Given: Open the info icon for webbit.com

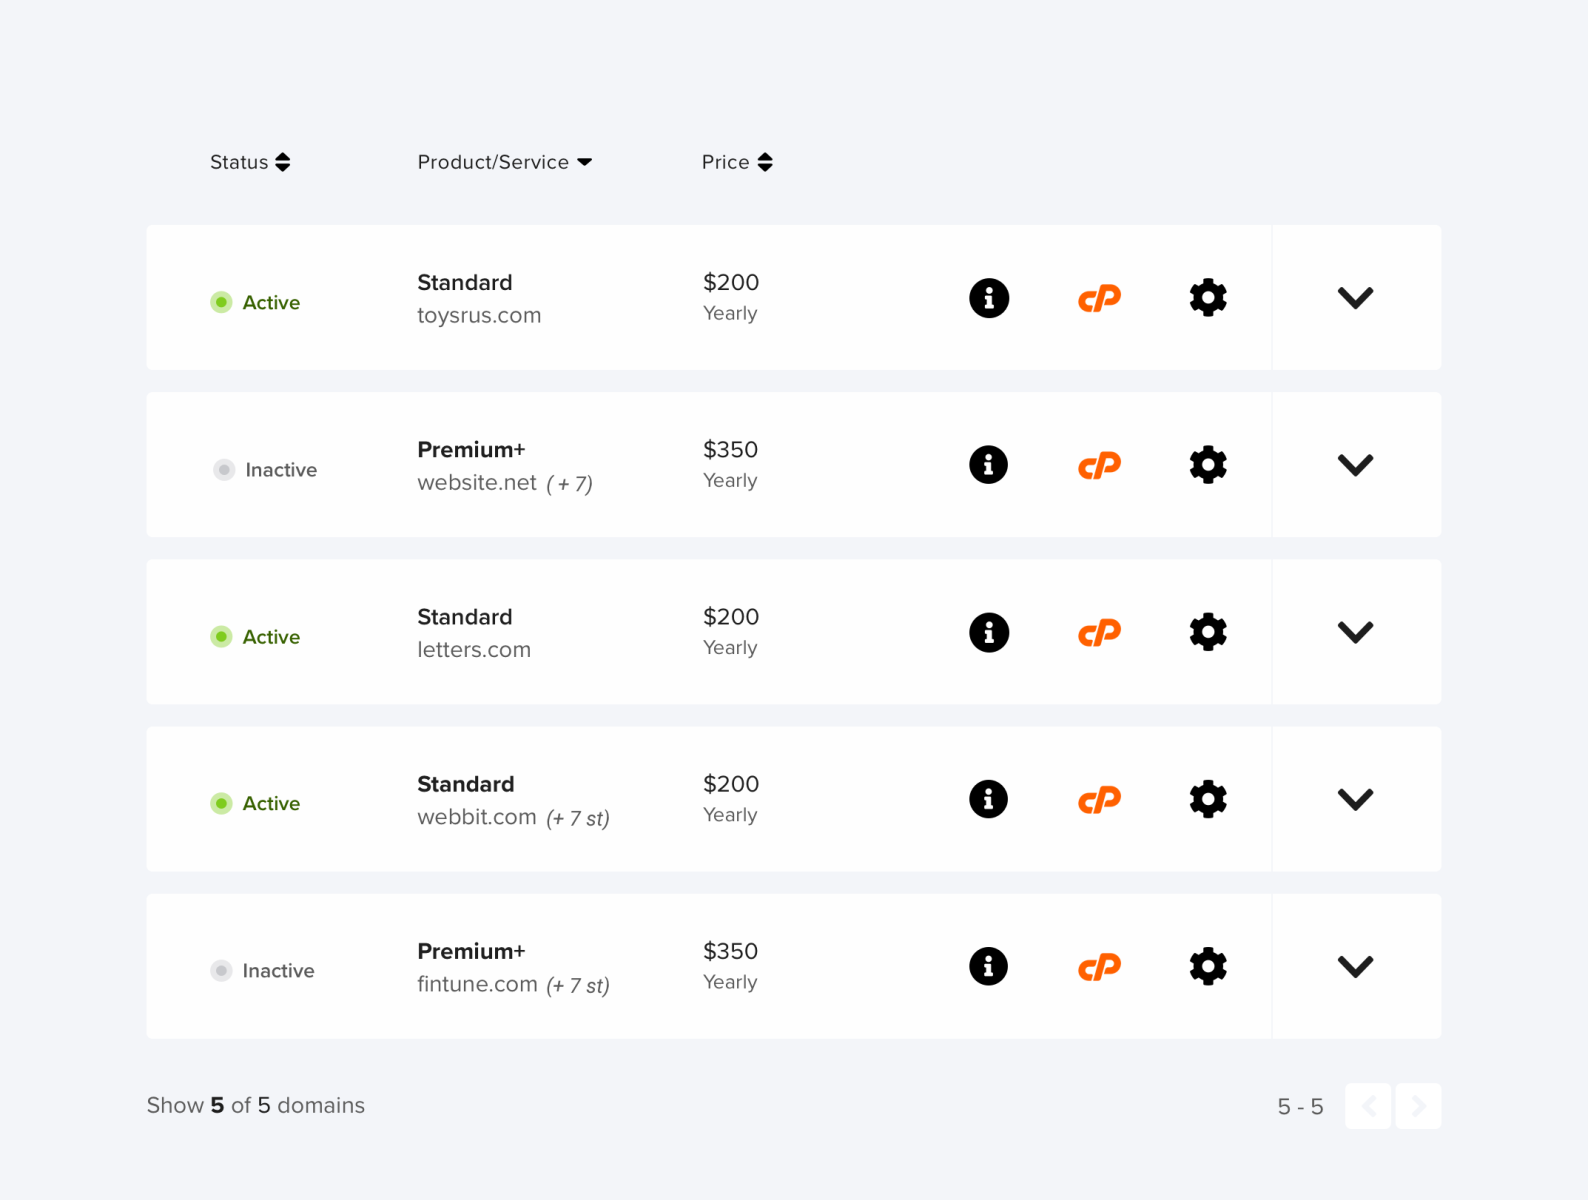Looking at the screenshot, I should [989, 799].
